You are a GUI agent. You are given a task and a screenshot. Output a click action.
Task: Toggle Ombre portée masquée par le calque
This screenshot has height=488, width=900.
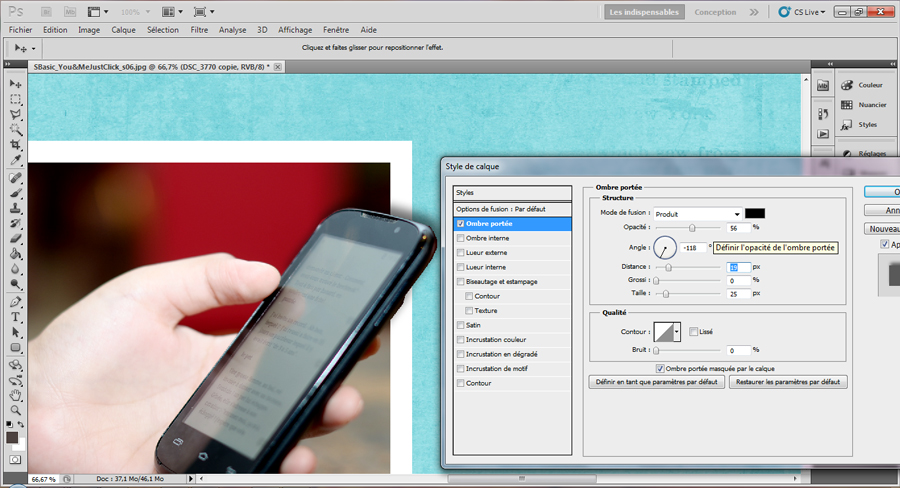(x=660, y=369)
